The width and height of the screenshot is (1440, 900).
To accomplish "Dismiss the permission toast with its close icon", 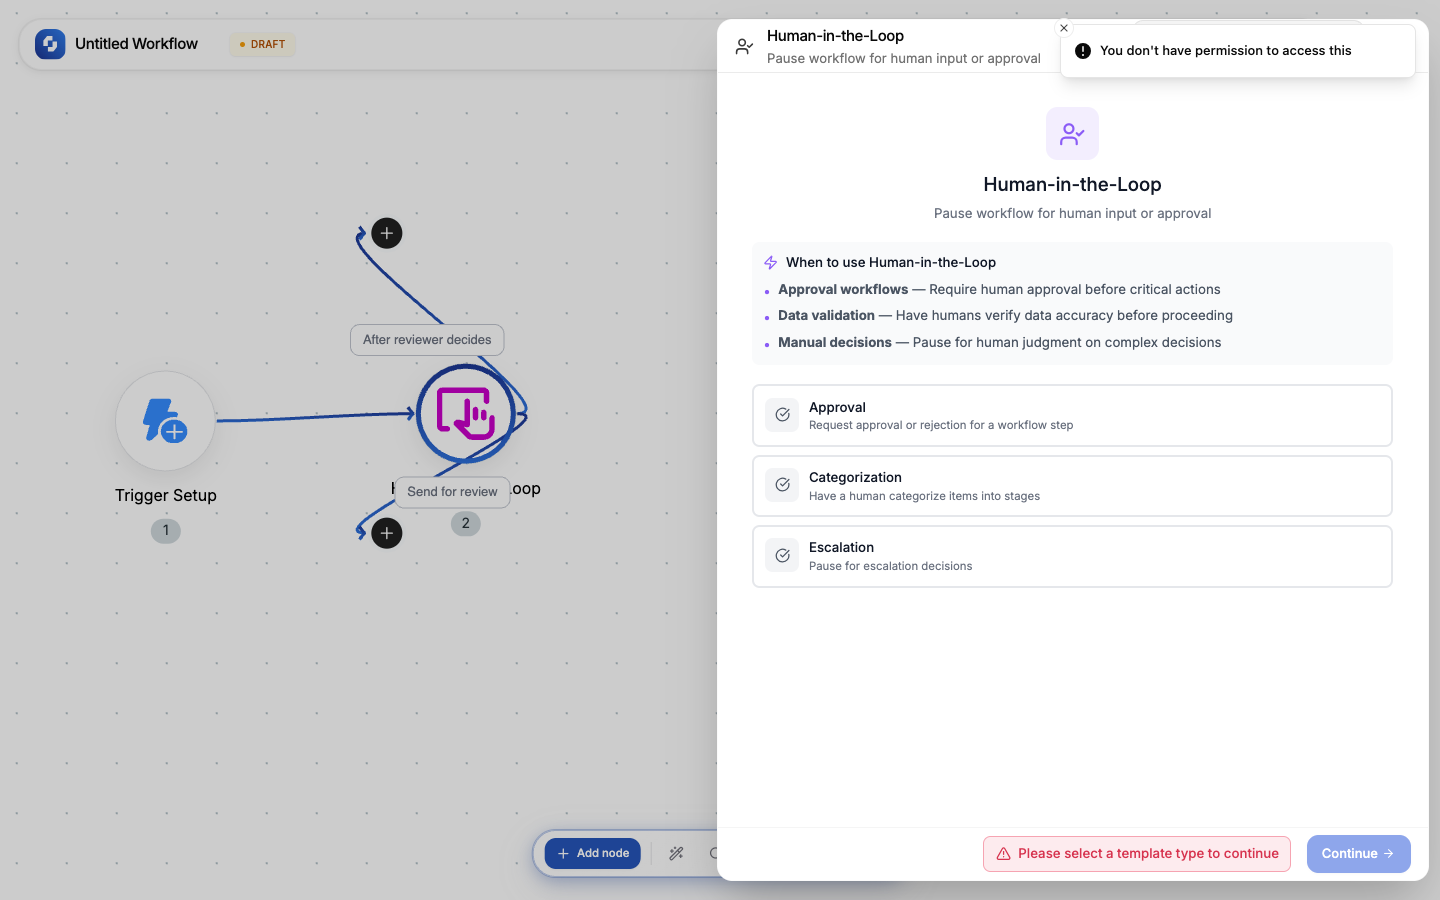I will [1064, 28].
